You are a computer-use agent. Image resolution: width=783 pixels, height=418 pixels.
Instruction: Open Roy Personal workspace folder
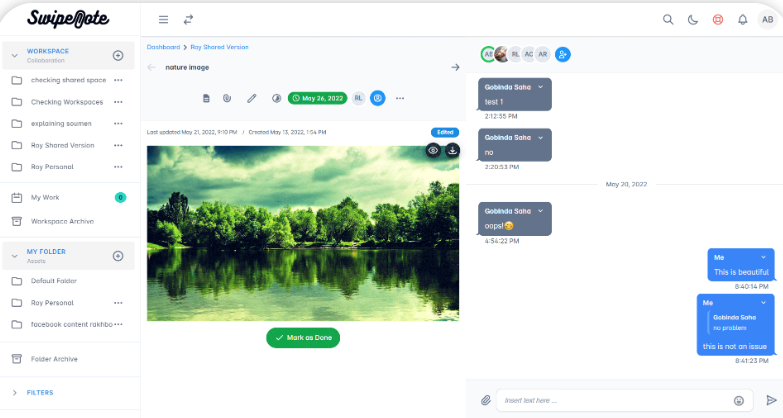point(52,167)
